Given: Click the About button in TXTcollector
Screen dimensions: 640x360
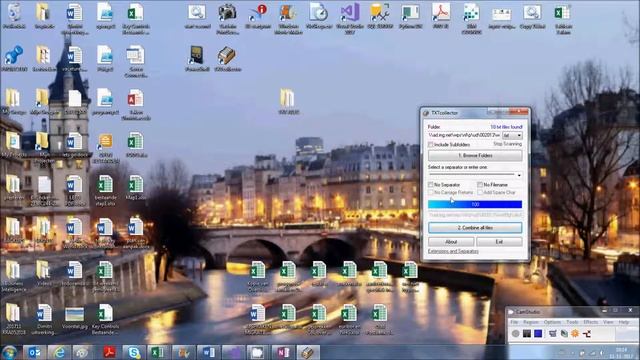Looking at the screenshot, I should click(x=451, y=242).
